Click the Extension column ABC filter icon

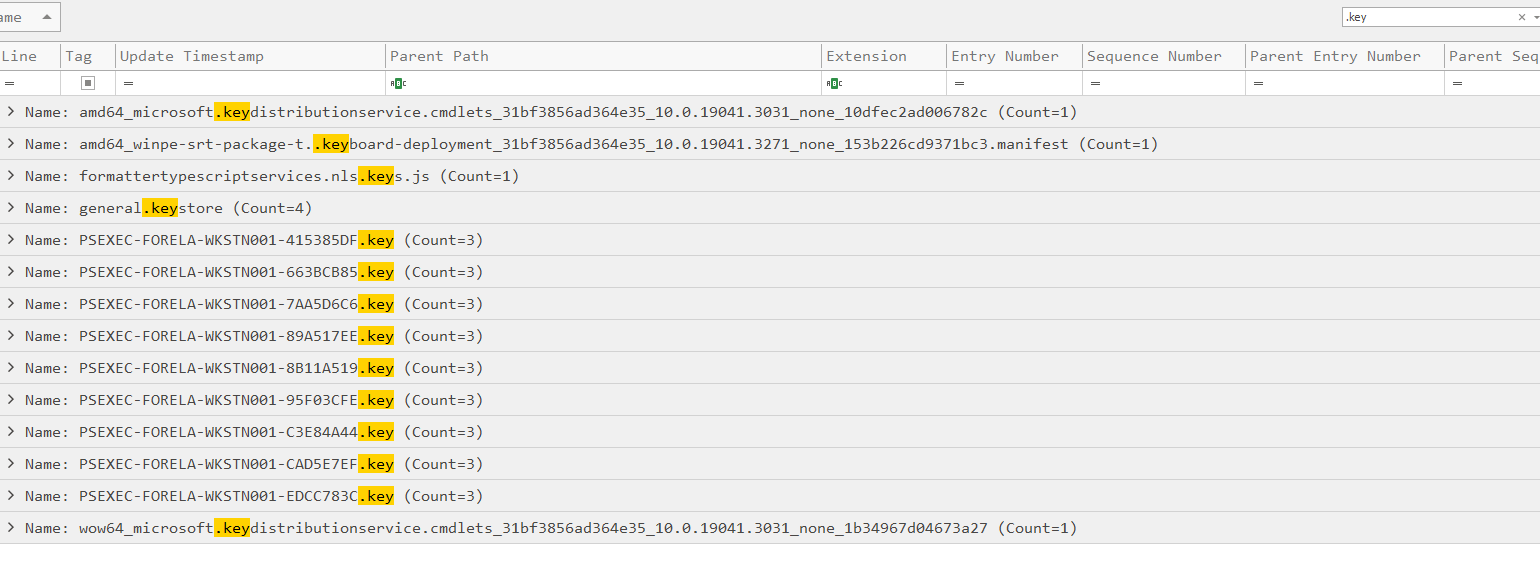[834, 83]
